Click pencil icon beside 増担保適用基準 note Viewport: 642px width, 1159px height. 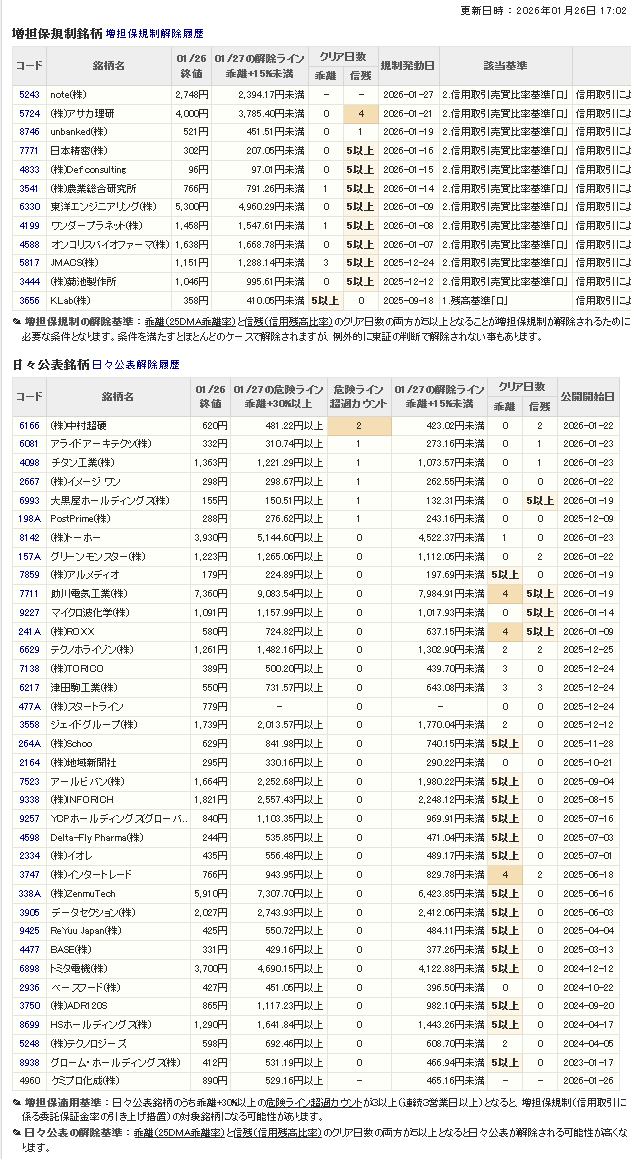17,1101
